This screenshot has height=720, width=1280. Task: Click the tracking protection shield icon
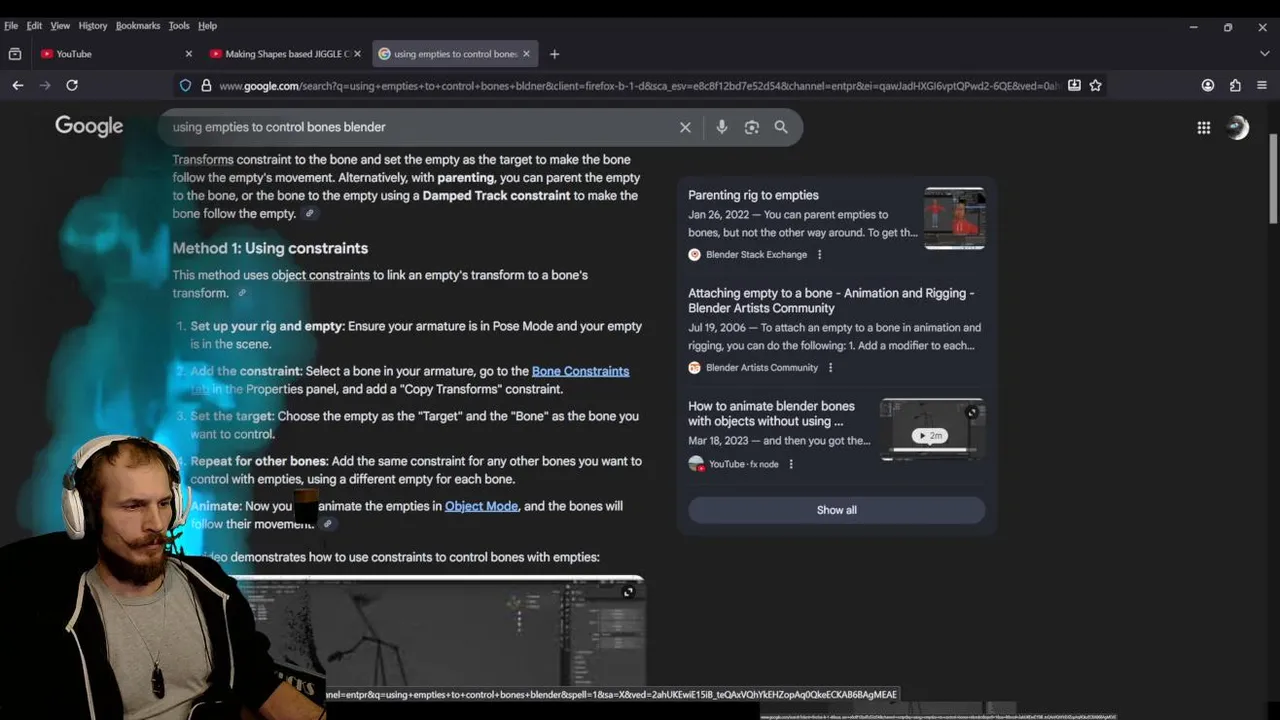185,86
